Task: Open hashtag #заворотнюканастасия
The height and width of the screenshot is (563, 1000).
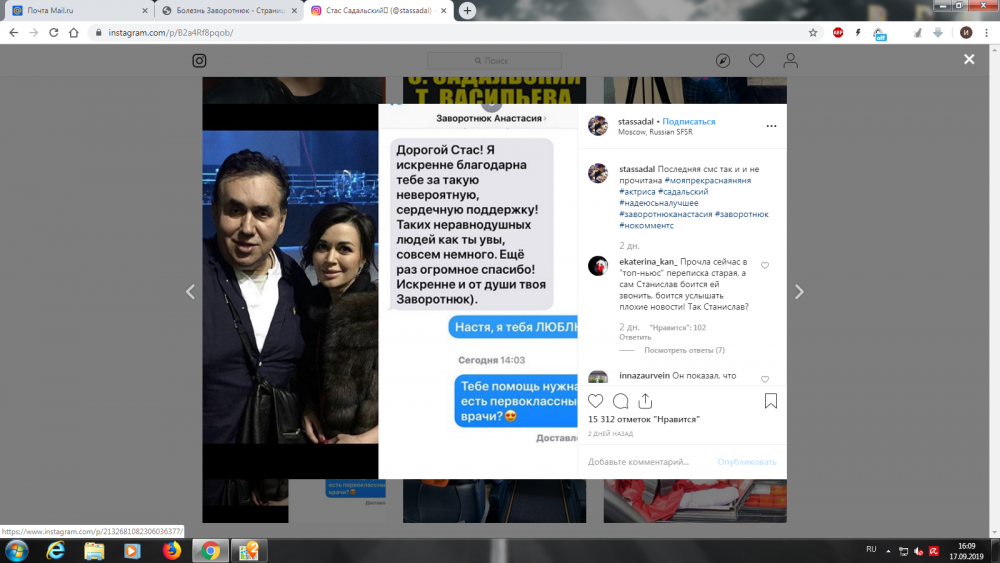Action: click(665, 214)
